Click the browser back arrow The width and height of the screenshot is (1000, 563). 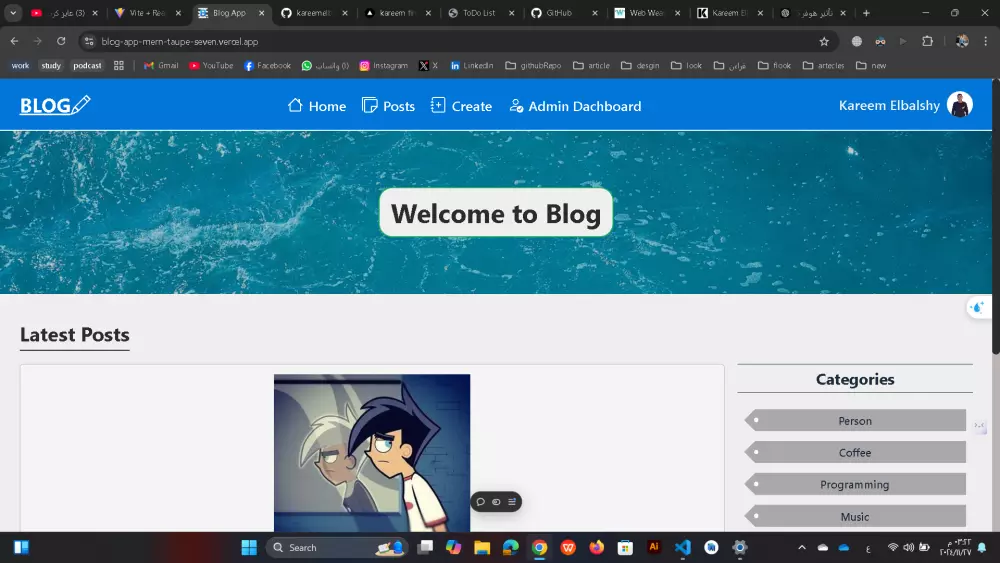[14, 41]
